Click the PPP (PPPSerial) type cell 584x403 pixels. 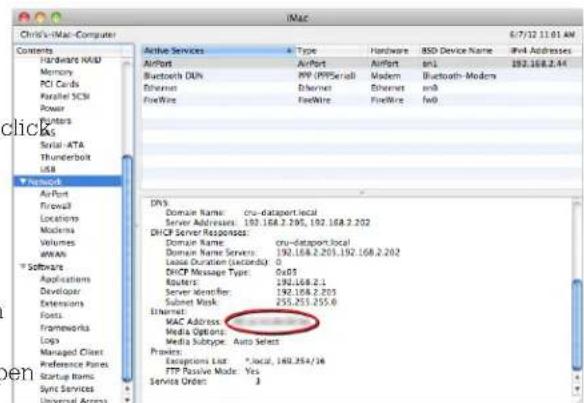[x=327, y=76]
